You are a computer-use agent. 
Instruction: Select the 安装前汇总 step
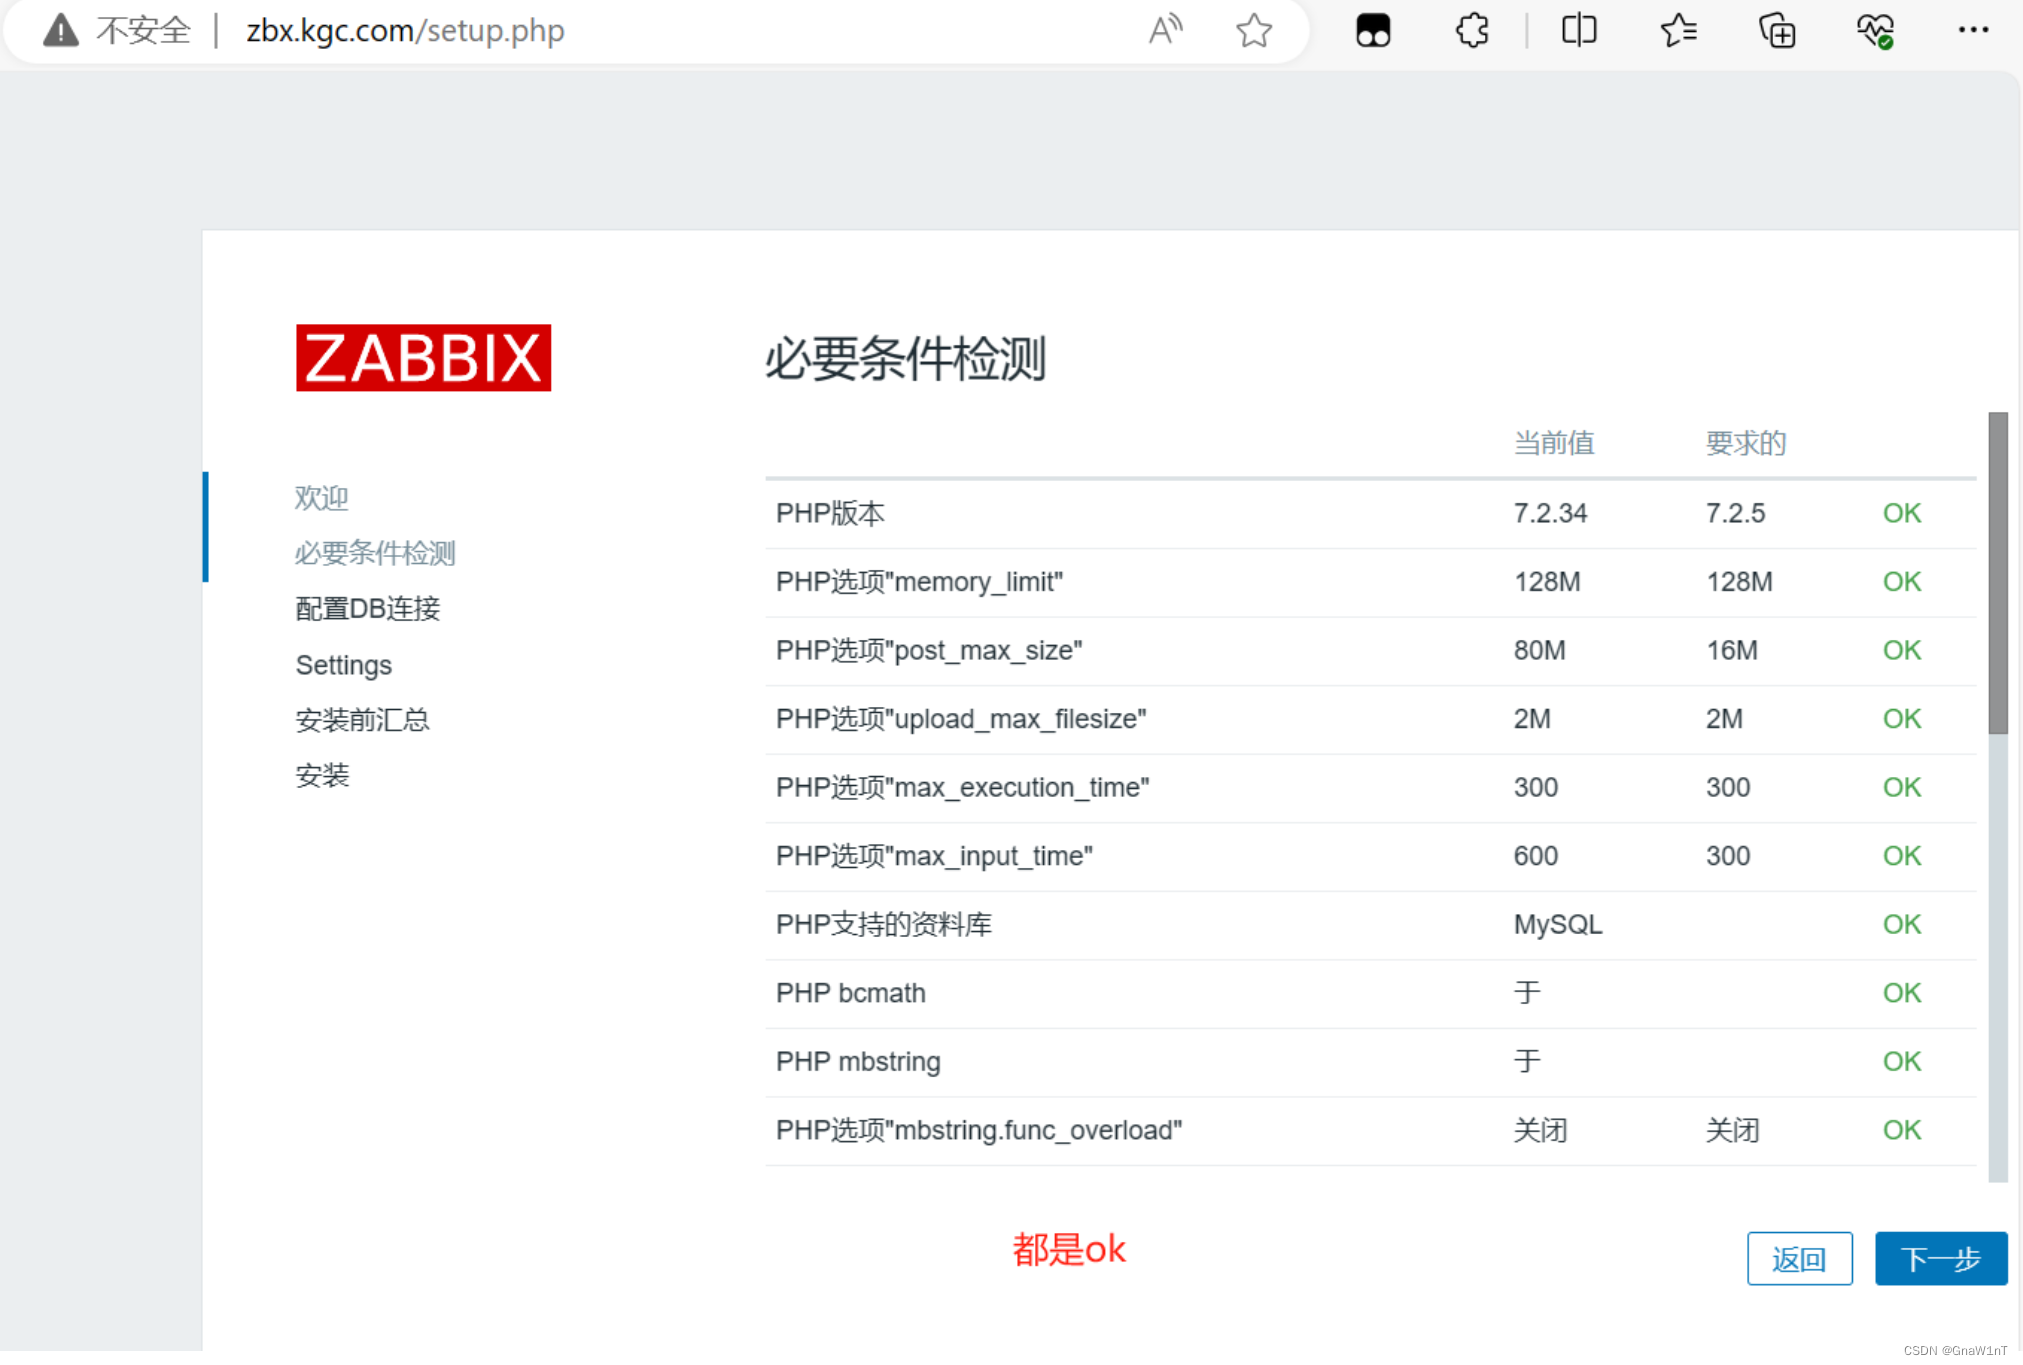pyautogui.click(x=362, y=719)
